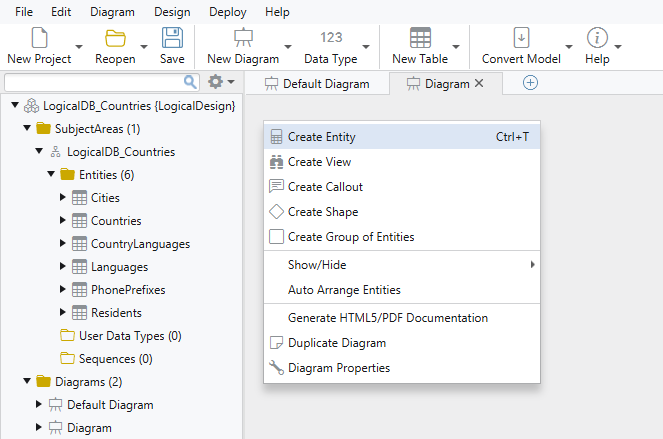
Task: Click the New Table grid icon
Action: coord(420,38)
